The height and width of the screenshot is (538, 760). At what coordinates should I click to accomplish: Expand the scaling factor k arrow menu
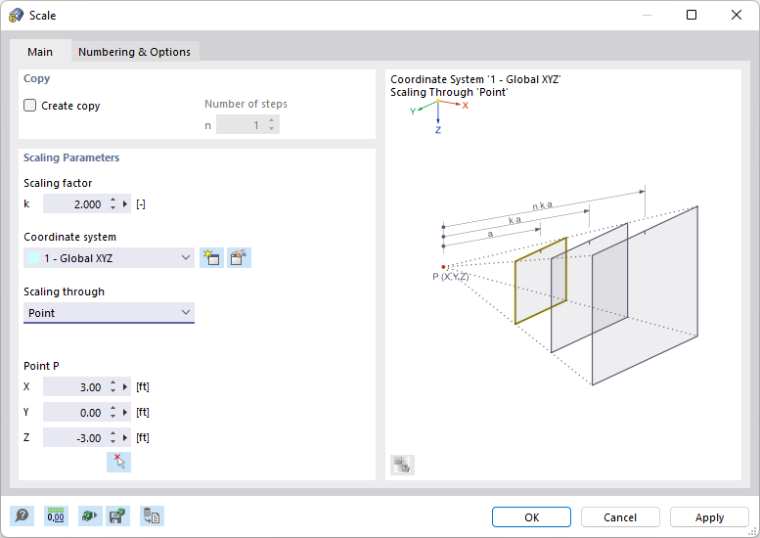125,204
